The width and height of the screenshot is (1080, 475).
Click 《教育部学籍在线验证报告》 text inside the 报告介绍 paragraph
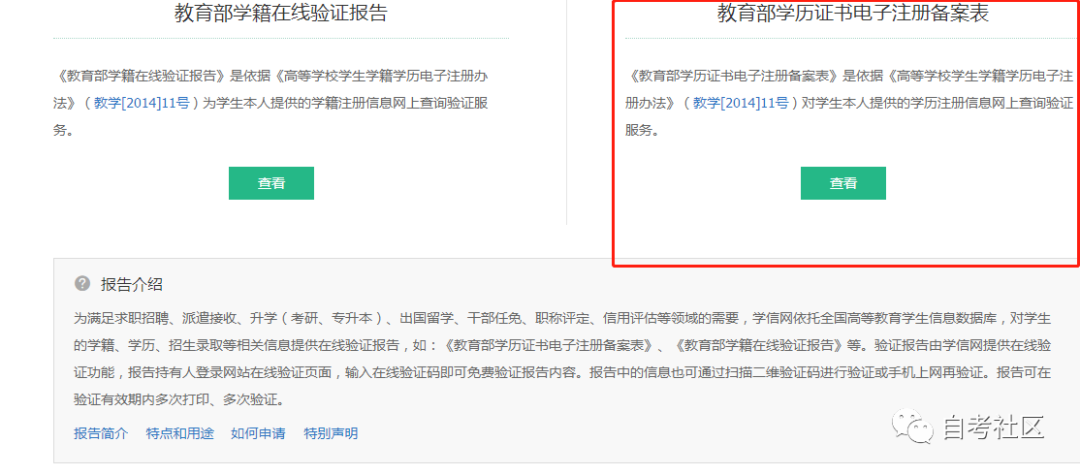tap(754, 345)
